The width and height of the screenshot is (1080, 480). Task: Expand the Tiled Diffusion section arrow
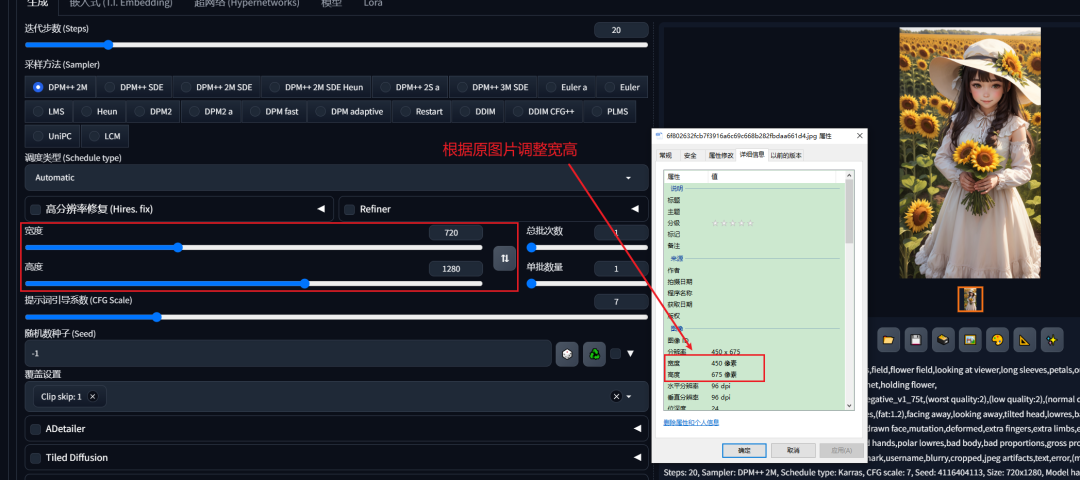[635, 458]
